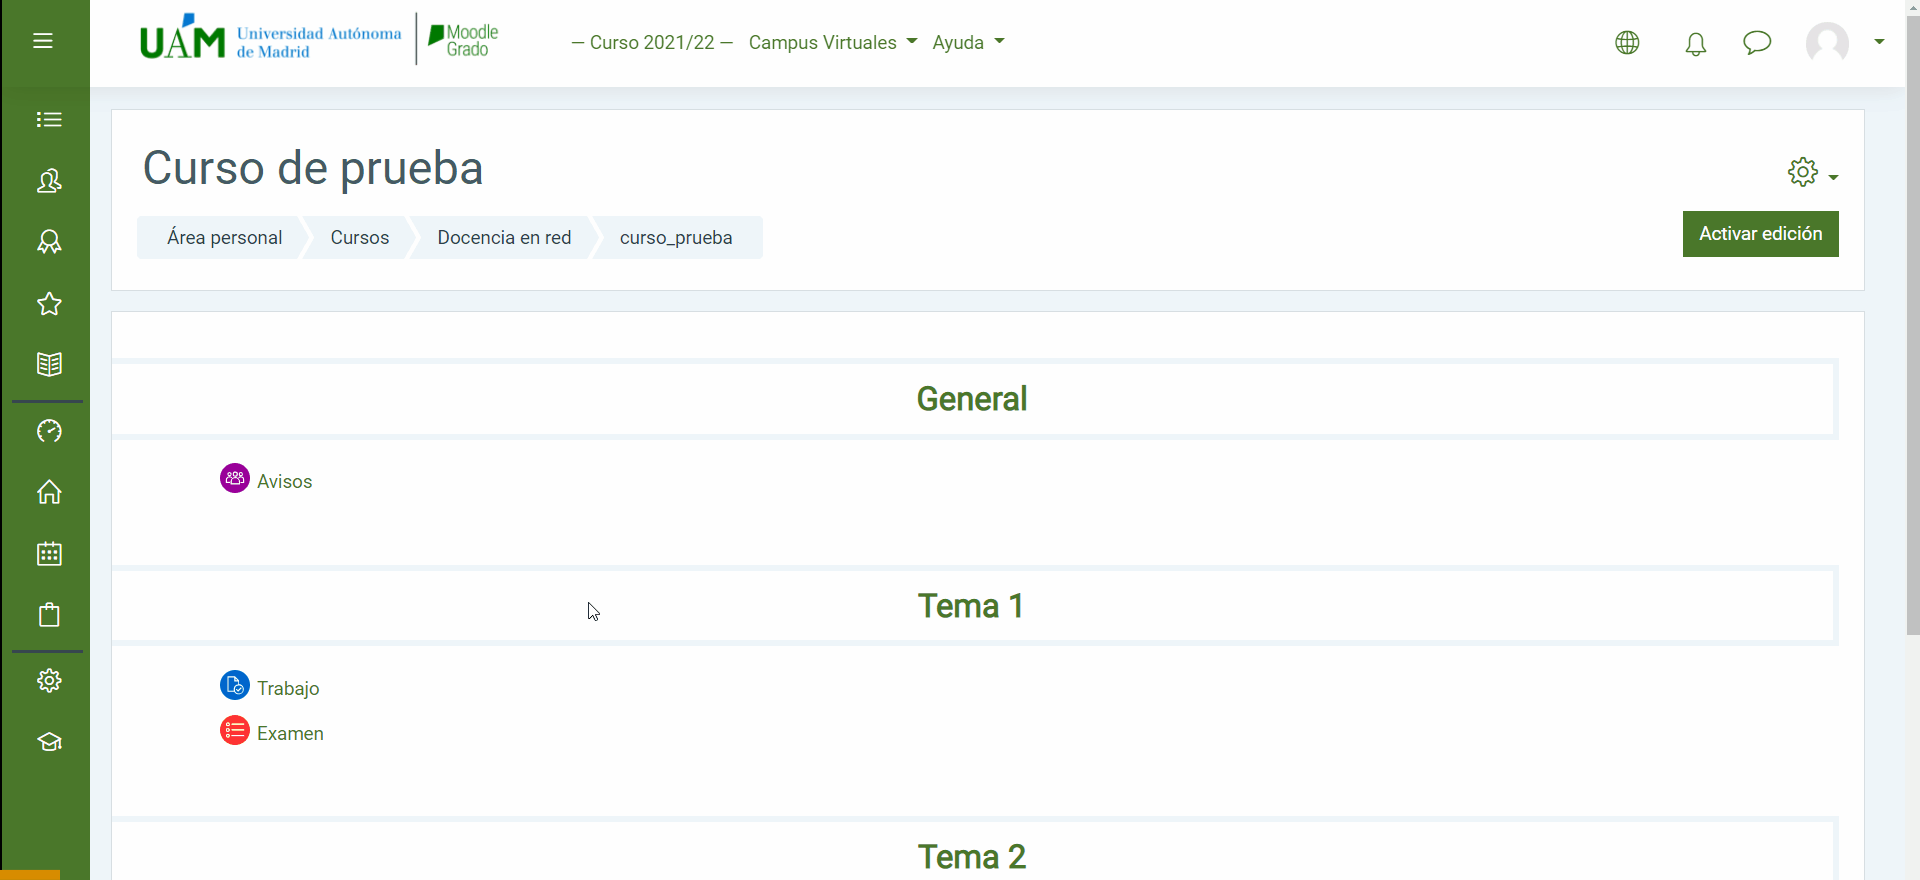Open the calendar icon in sidebar
The width and height of the screenshot is (1920, 880).
point(49,553)
